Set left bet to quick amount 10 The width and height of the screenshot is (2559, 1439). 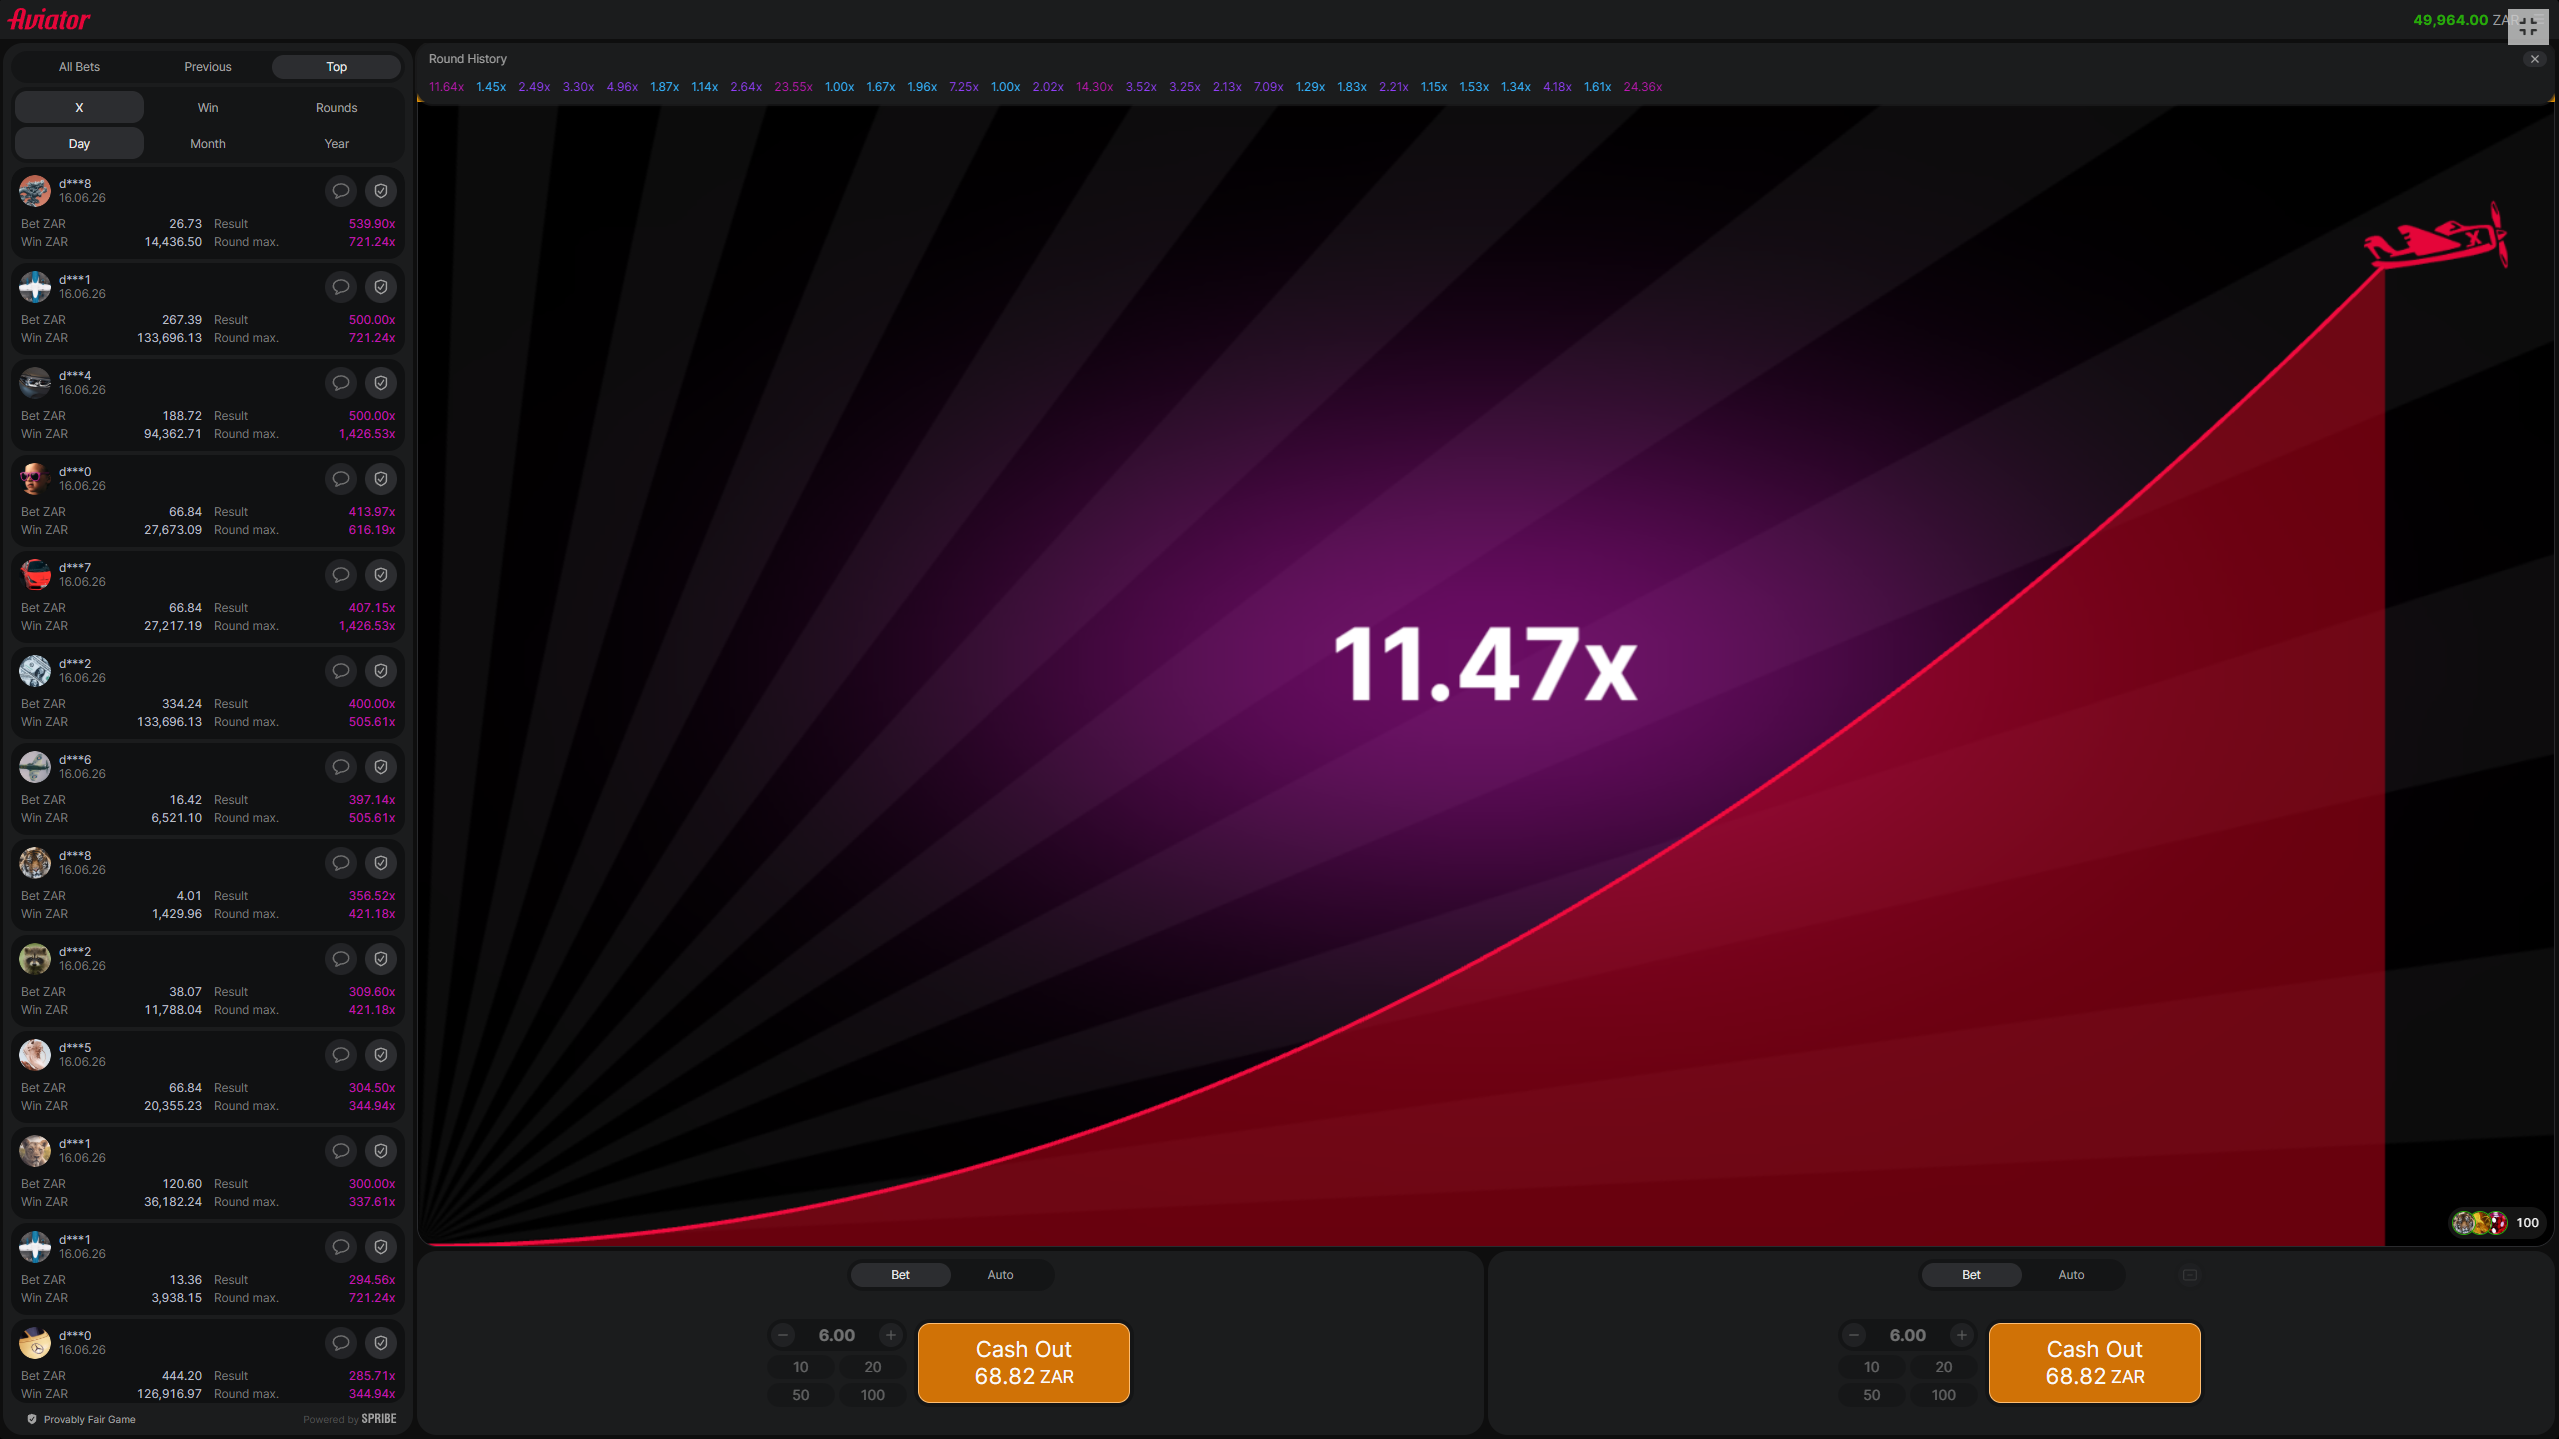point(801,1367)
